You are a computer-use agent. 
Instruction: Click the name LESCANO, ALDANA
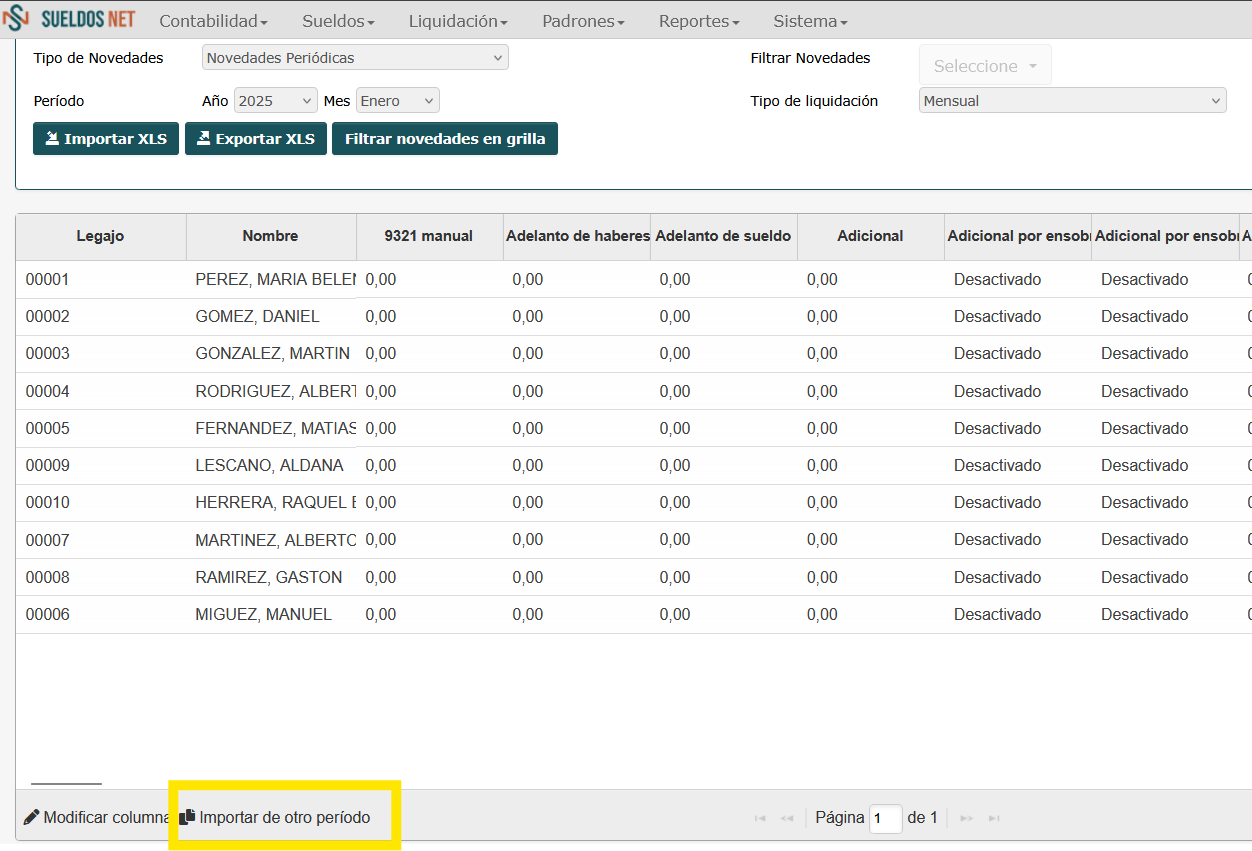click(269, 466)
